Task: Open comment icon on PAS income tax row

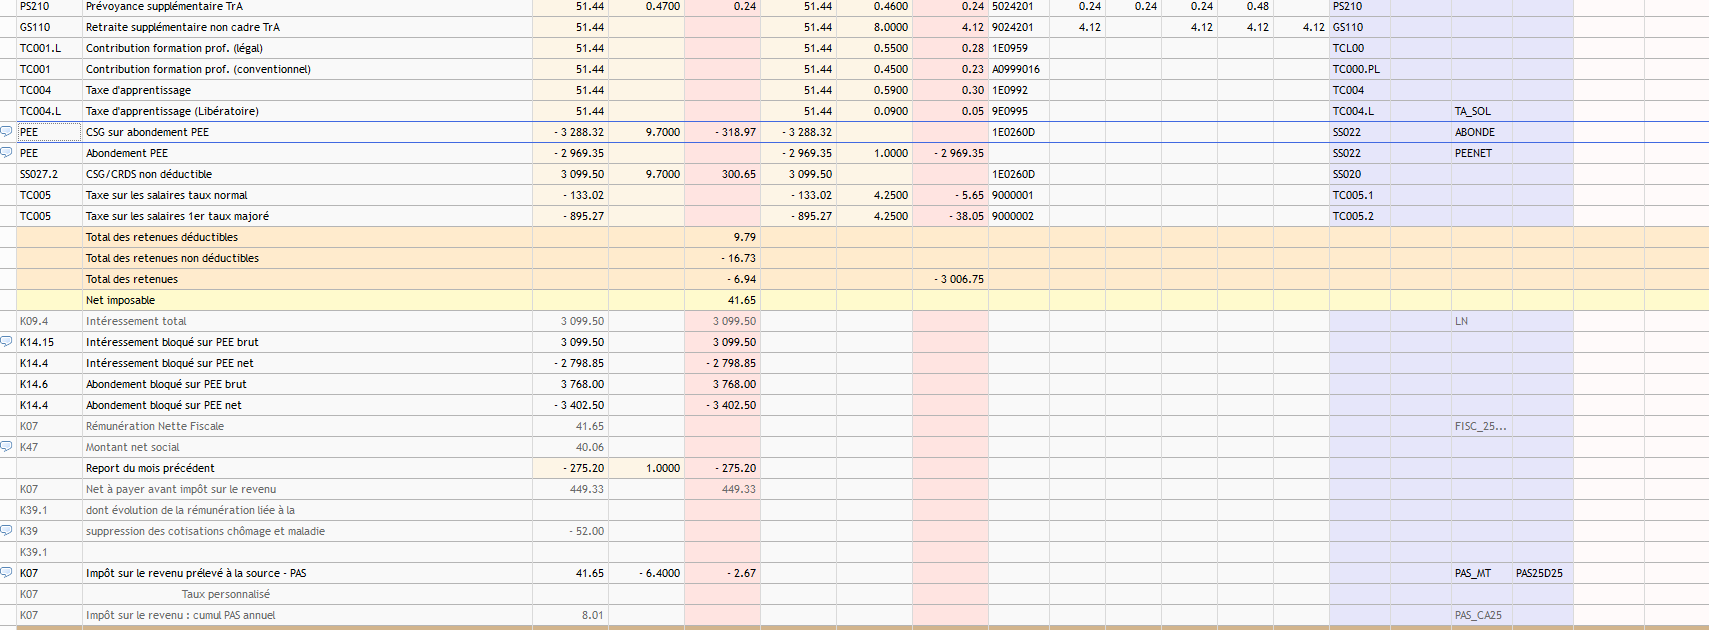Action: coord(7,572)
